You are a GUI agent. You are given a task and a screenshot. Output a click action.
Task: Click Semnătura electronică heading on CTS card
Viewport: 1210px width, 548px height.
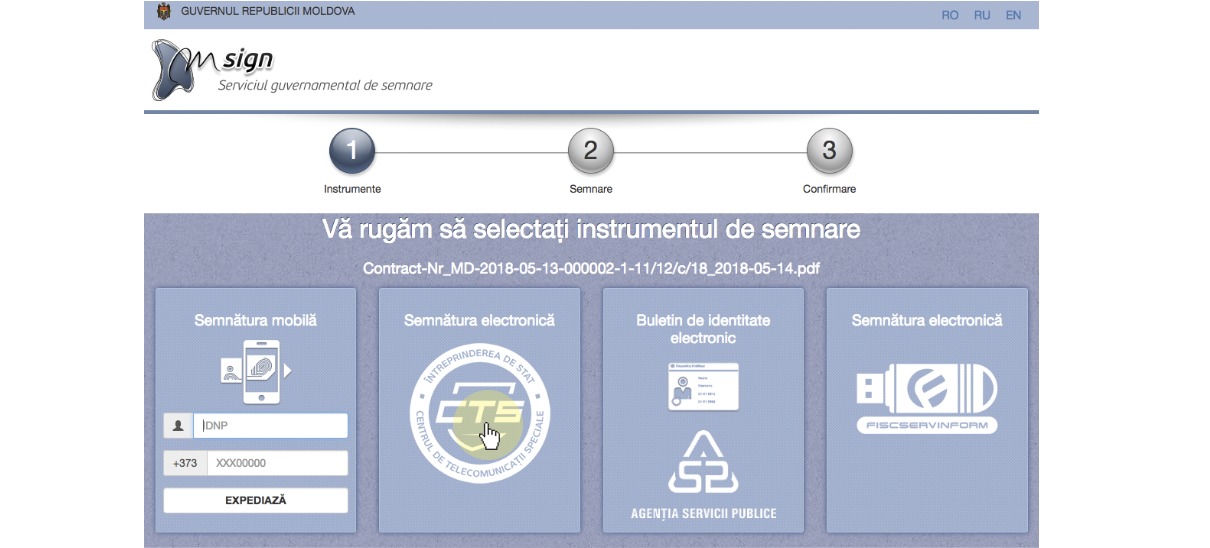pos(479,320)
